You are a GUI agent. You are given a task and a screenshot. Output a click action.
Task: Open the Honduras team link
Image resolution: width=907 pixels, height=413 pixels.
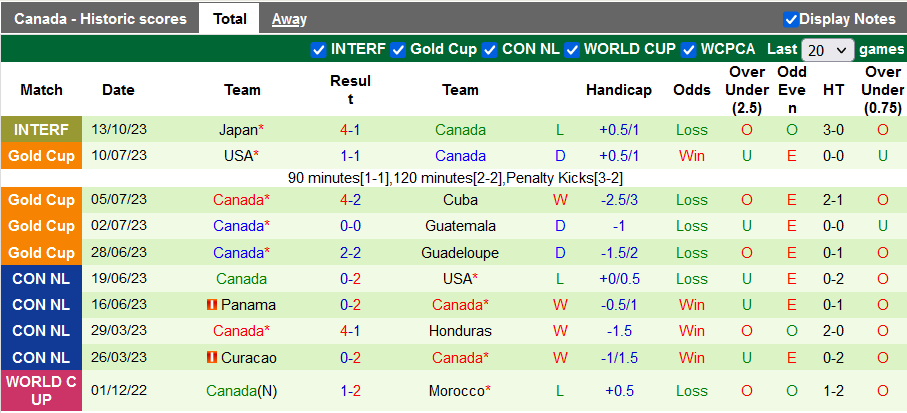click(460, 331)
